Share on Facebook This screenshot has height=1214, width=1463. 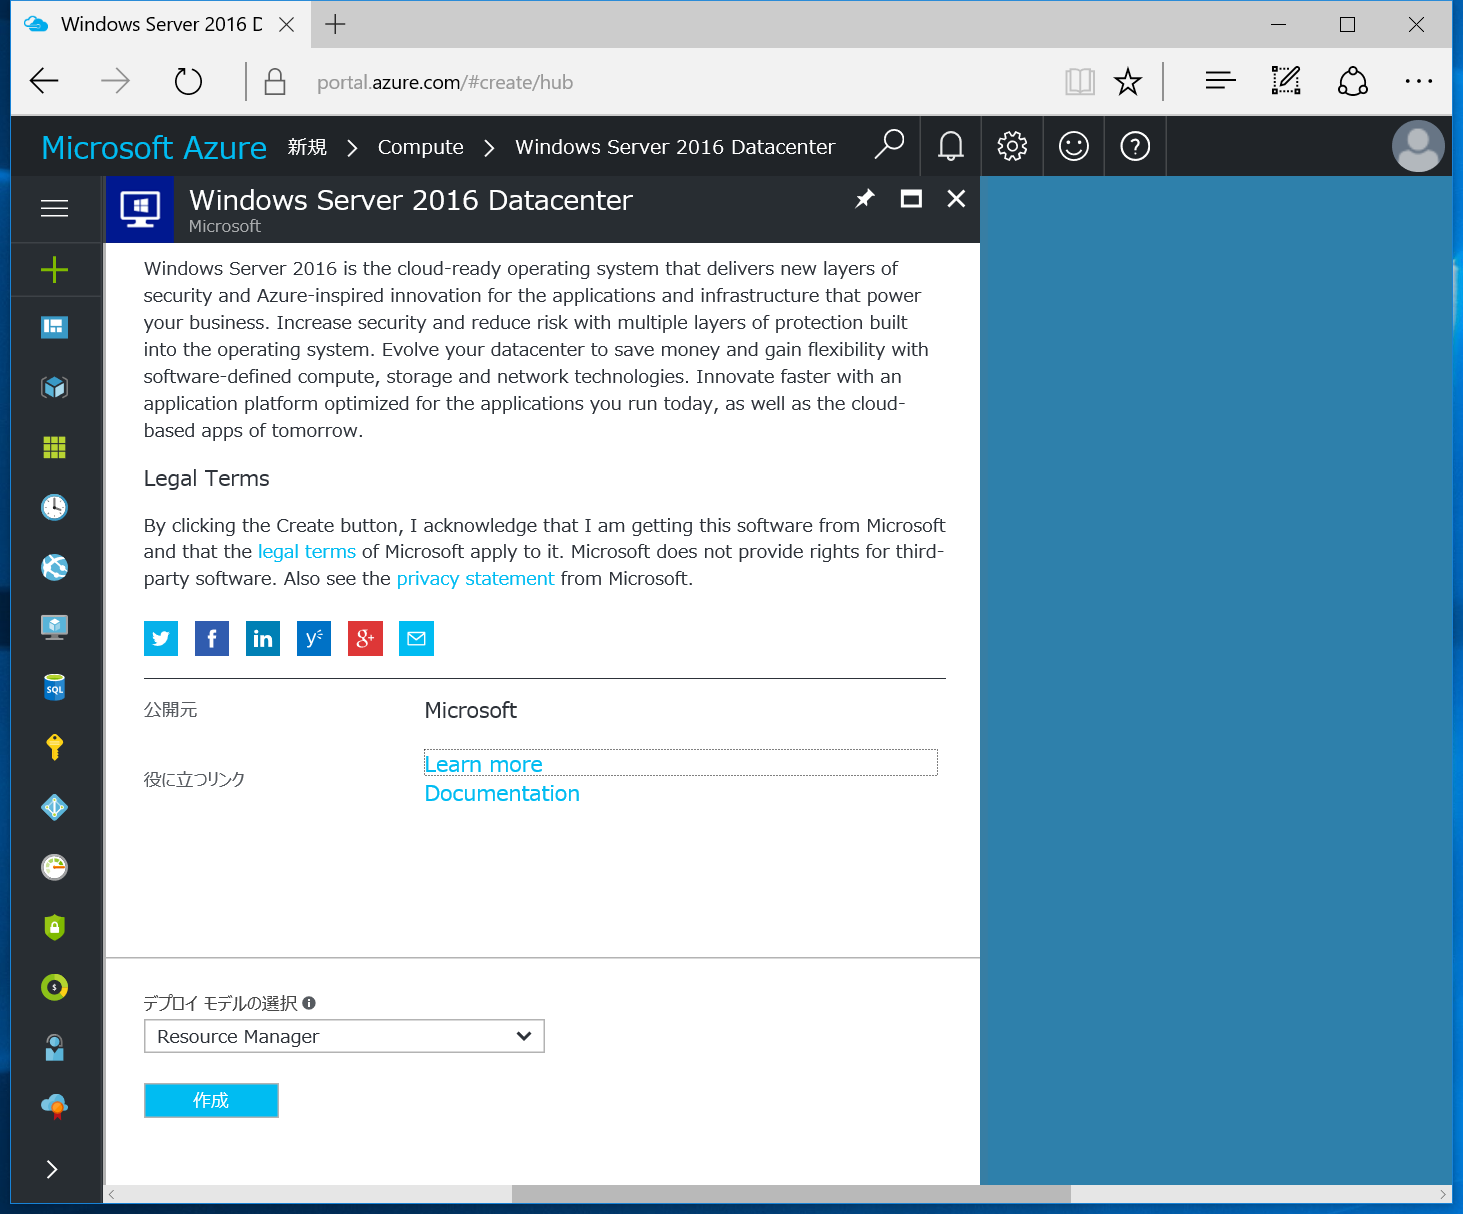212,638
